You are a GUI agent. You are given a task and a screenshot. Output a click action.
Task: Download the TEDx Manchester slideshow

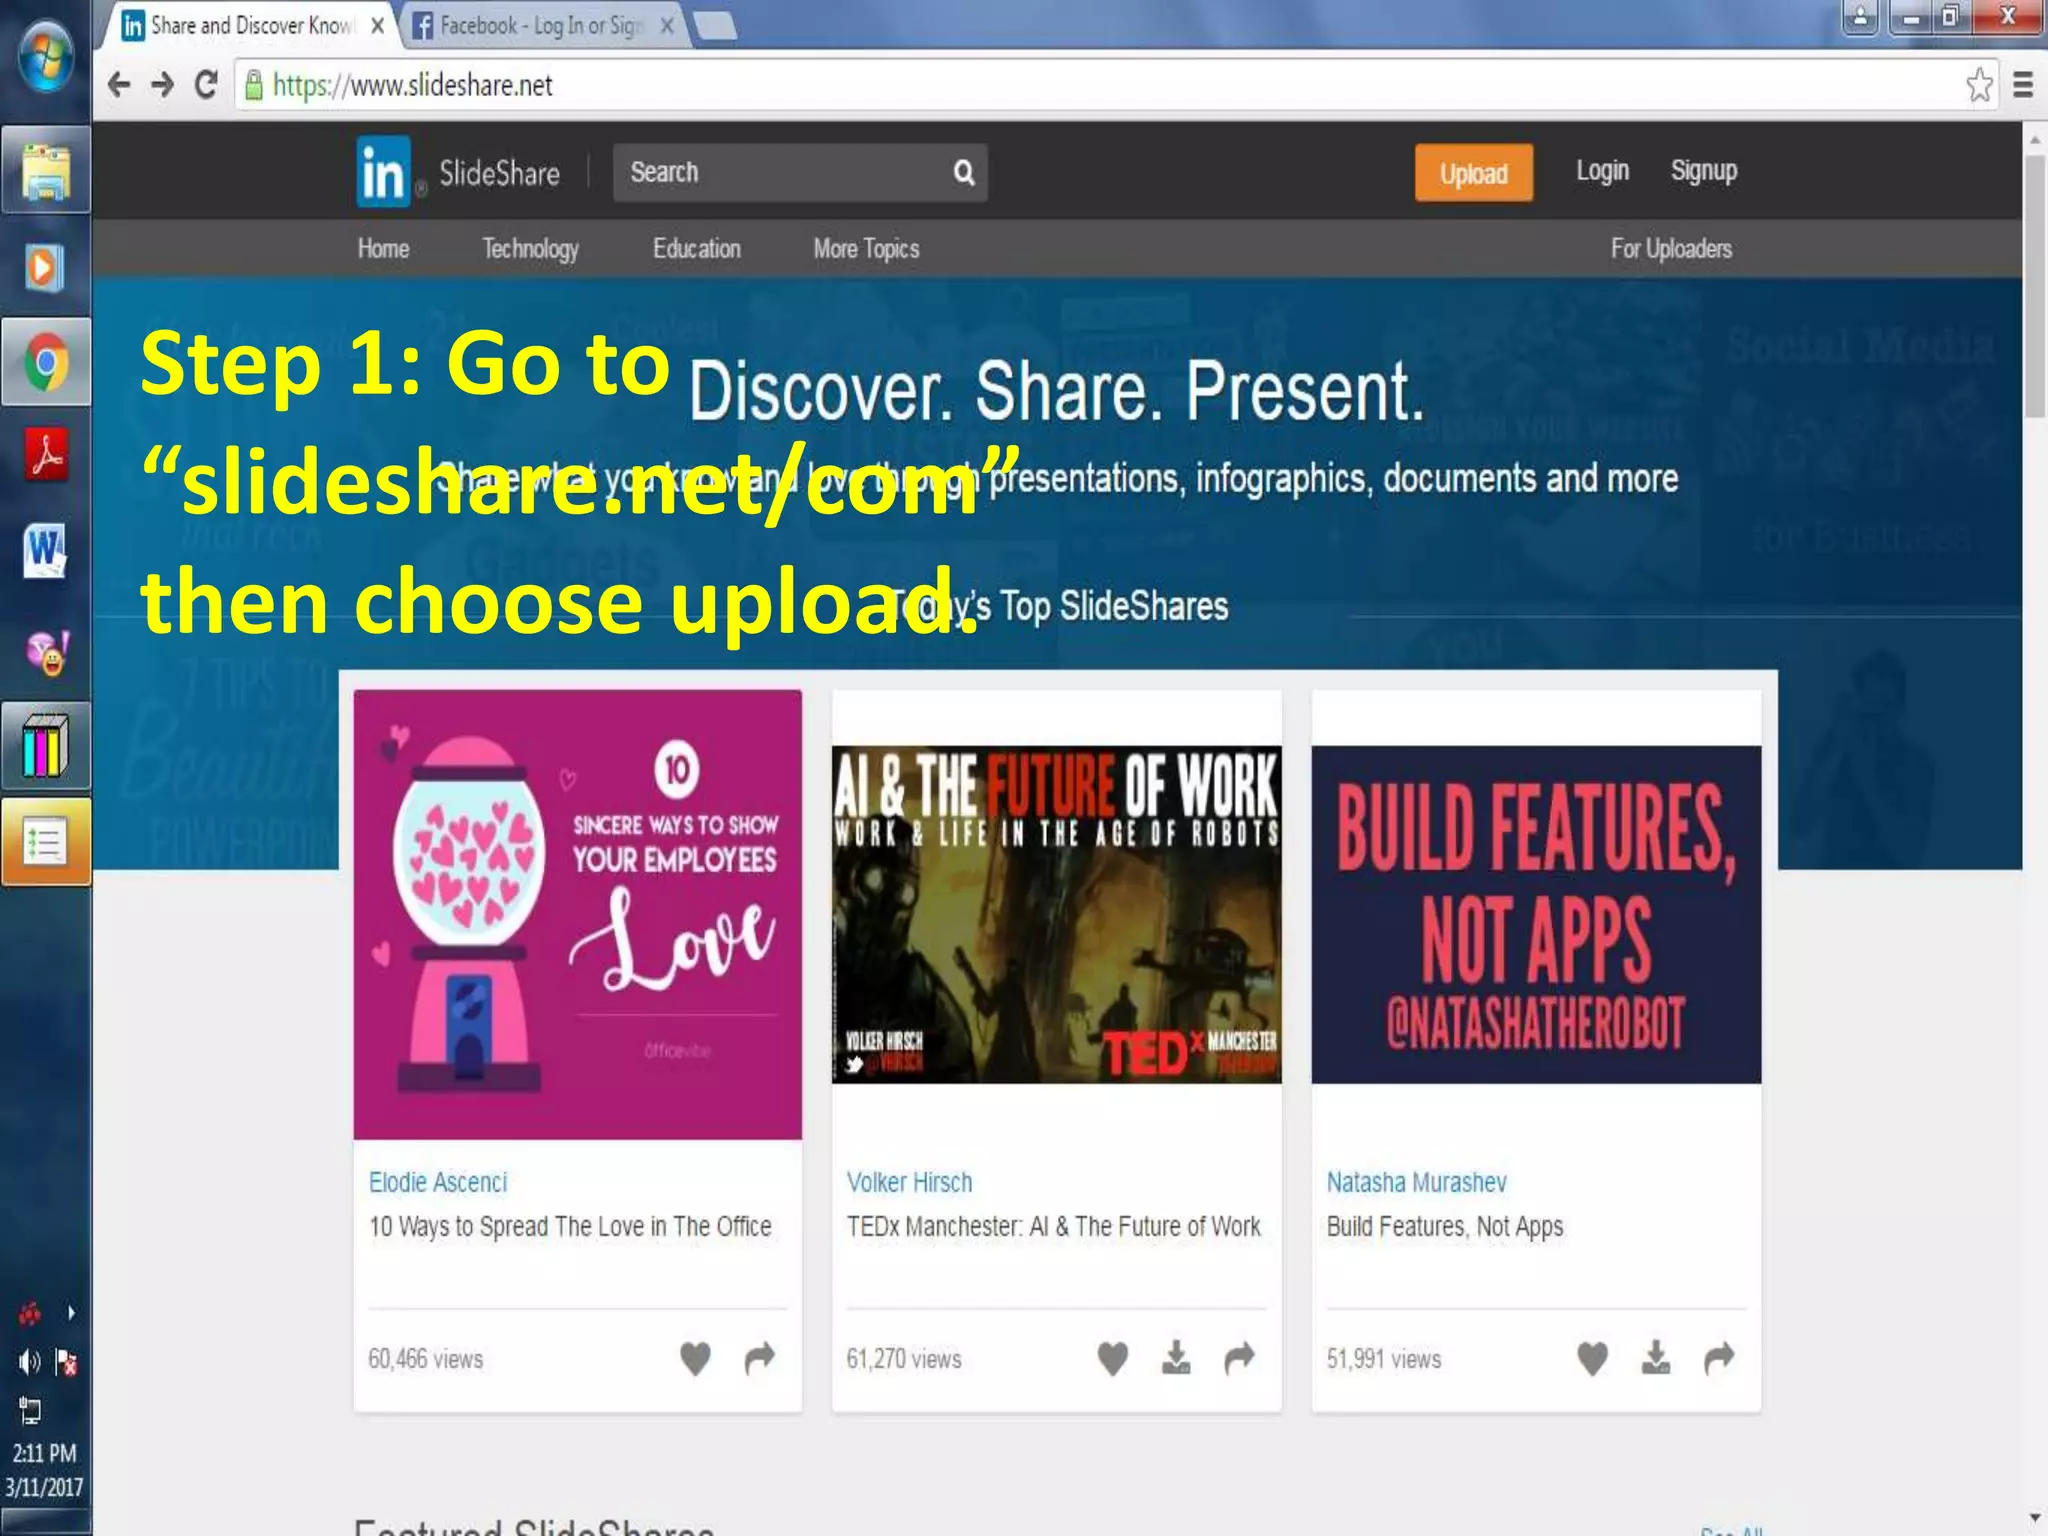(1176, 1358)
